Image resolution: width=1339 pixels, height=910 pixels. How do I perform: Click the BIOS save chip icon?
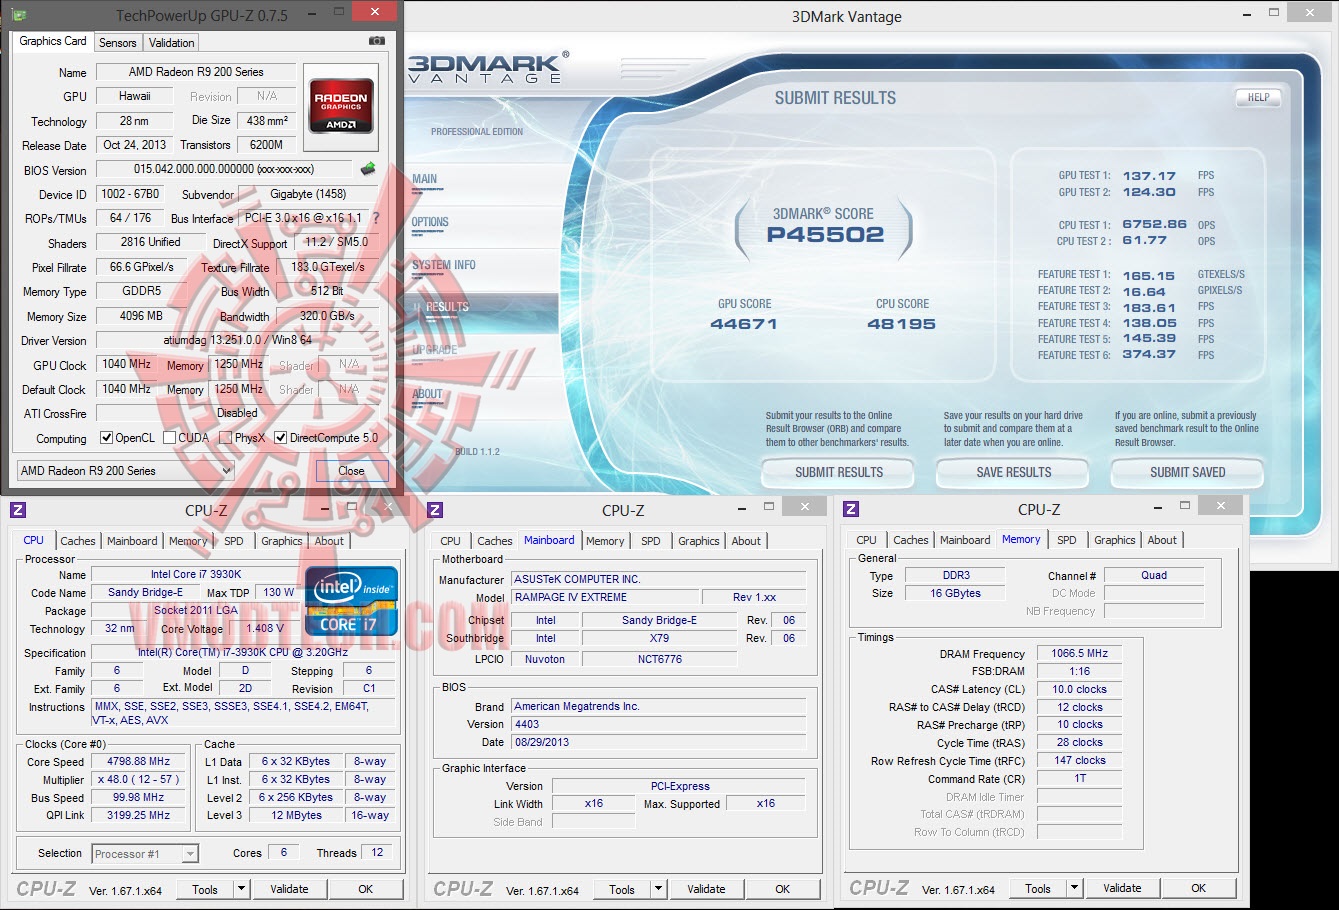click(368, 169)
